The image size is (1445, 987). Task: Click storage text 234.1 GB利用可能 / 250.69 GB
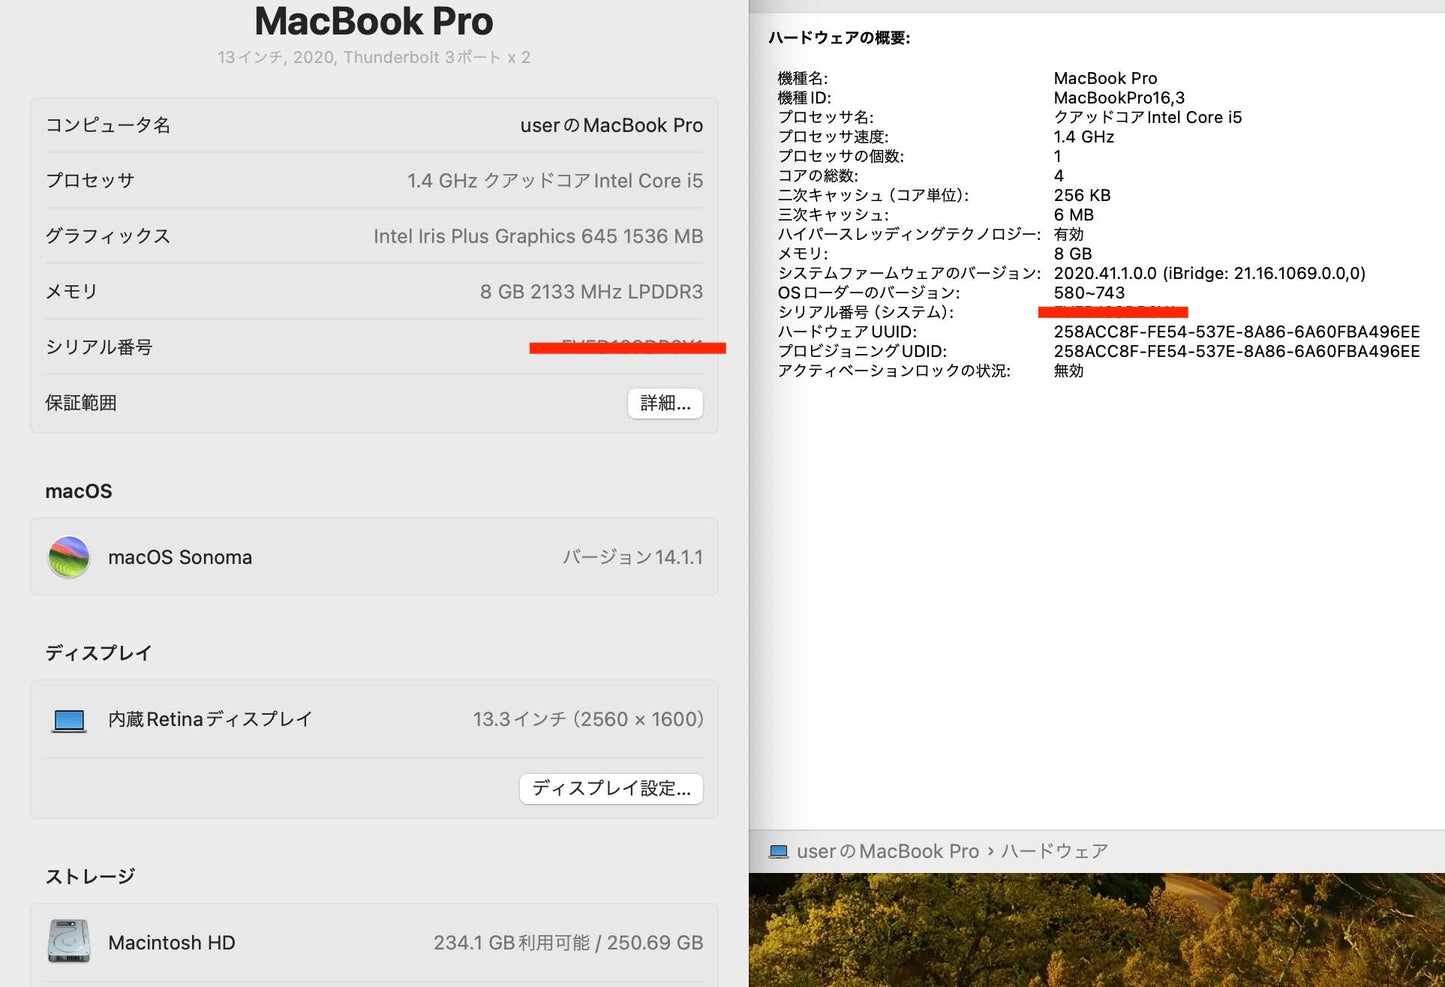(x=568, y=943)
